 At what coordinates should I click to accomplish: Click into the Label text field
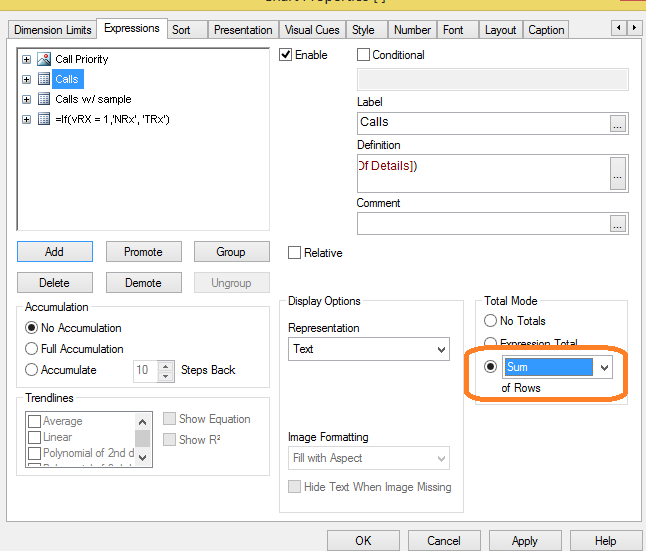pos(482,123)
